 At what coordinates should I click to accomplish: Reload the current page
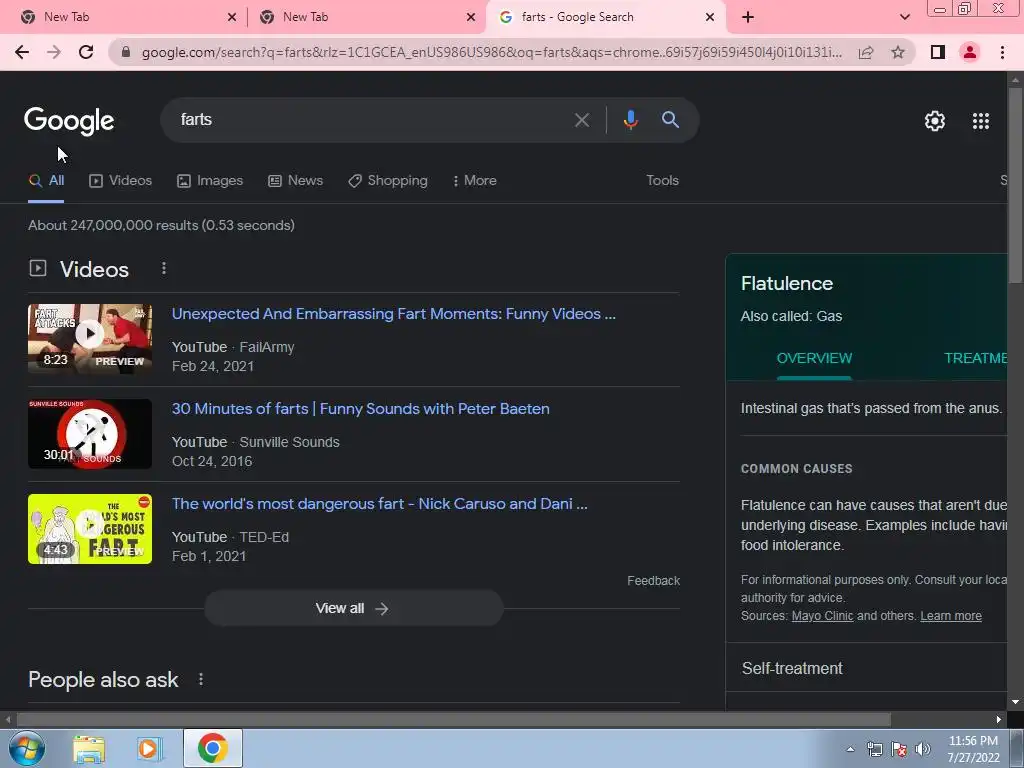[86, 52]
